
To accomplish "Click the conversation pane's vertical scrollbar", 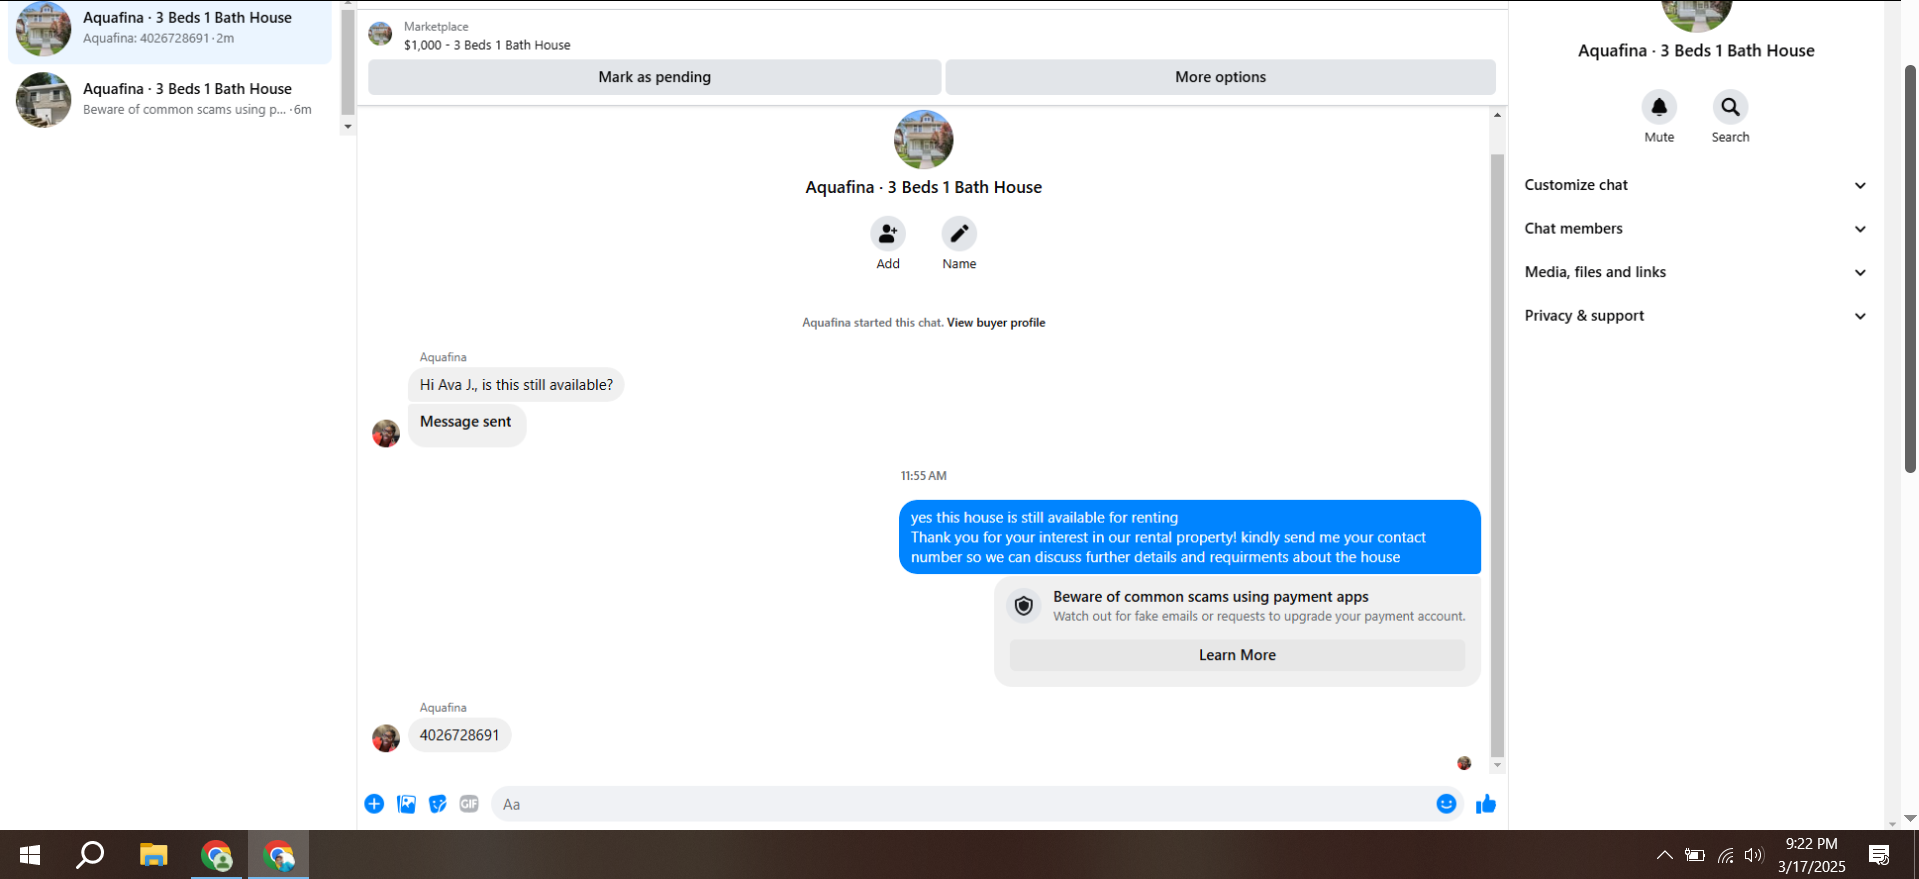I will [1497, 455].
